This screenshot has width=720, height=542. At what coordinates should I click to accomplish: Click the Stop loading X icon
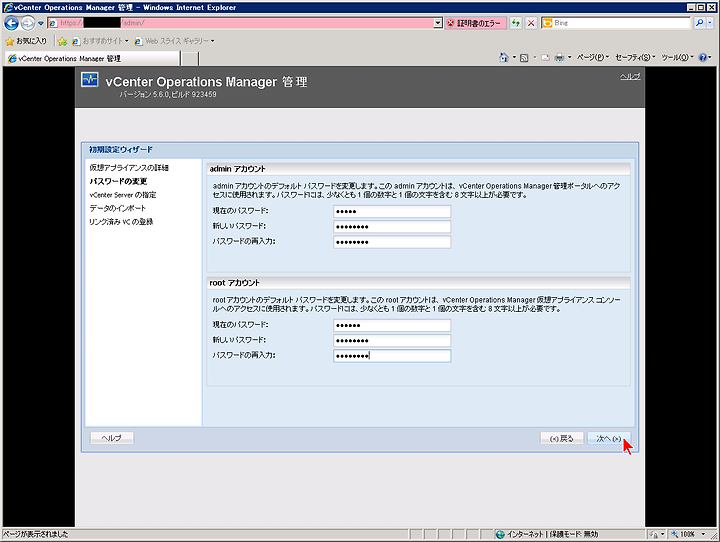click(x=531, y=23)
